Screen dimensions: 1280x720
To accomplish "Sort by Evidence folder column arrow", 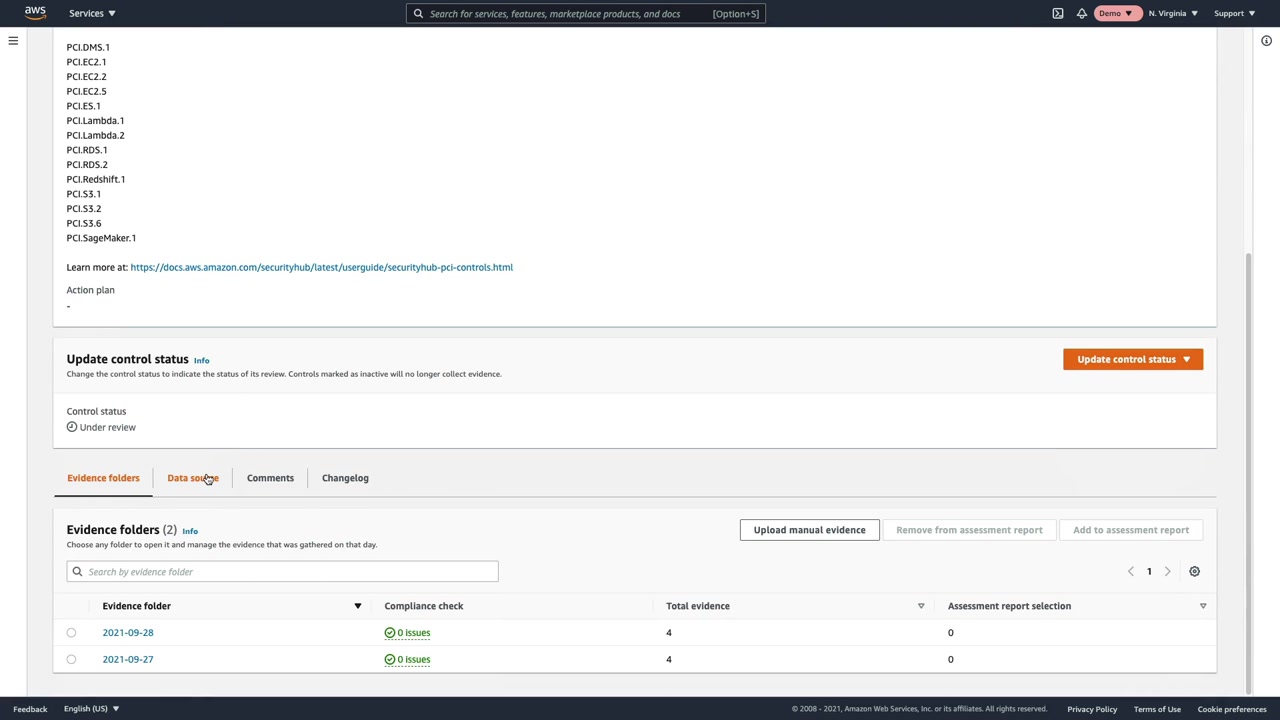I will click(357, 606).
